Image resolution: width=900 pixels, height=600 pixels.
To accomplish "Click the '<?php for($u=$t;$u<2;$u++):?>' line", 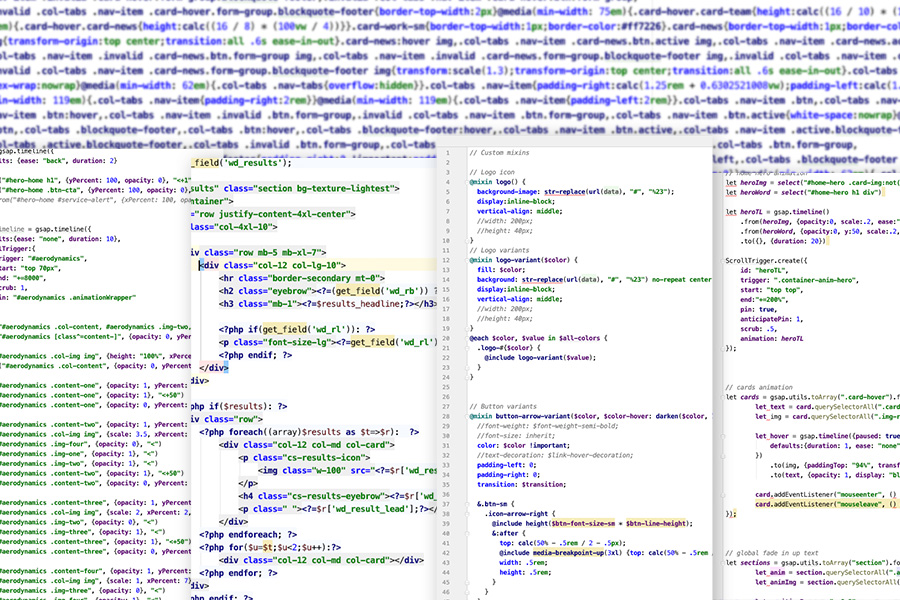I will tap(270, 547).
